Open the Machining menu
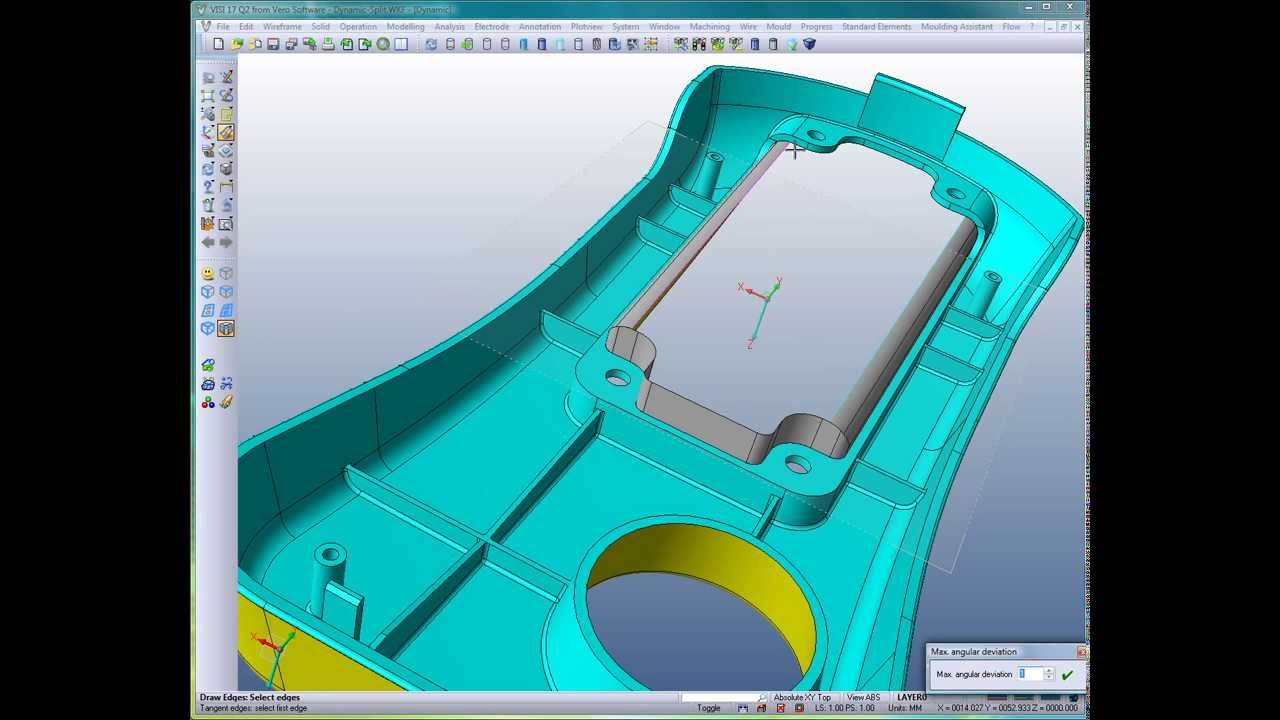This screenshot has height=720, width=1280. click(x=710, y=27)
